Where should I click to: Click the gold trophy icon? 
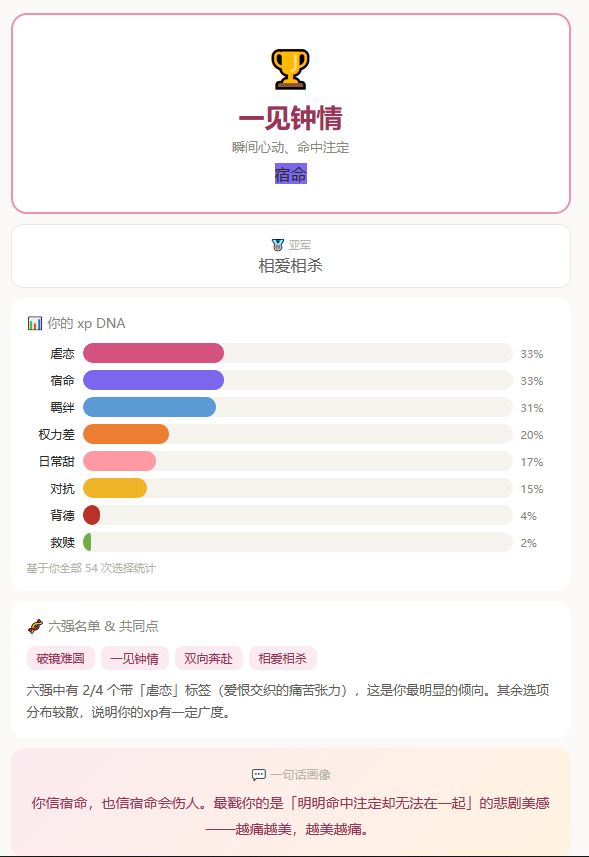pos(290,69)
